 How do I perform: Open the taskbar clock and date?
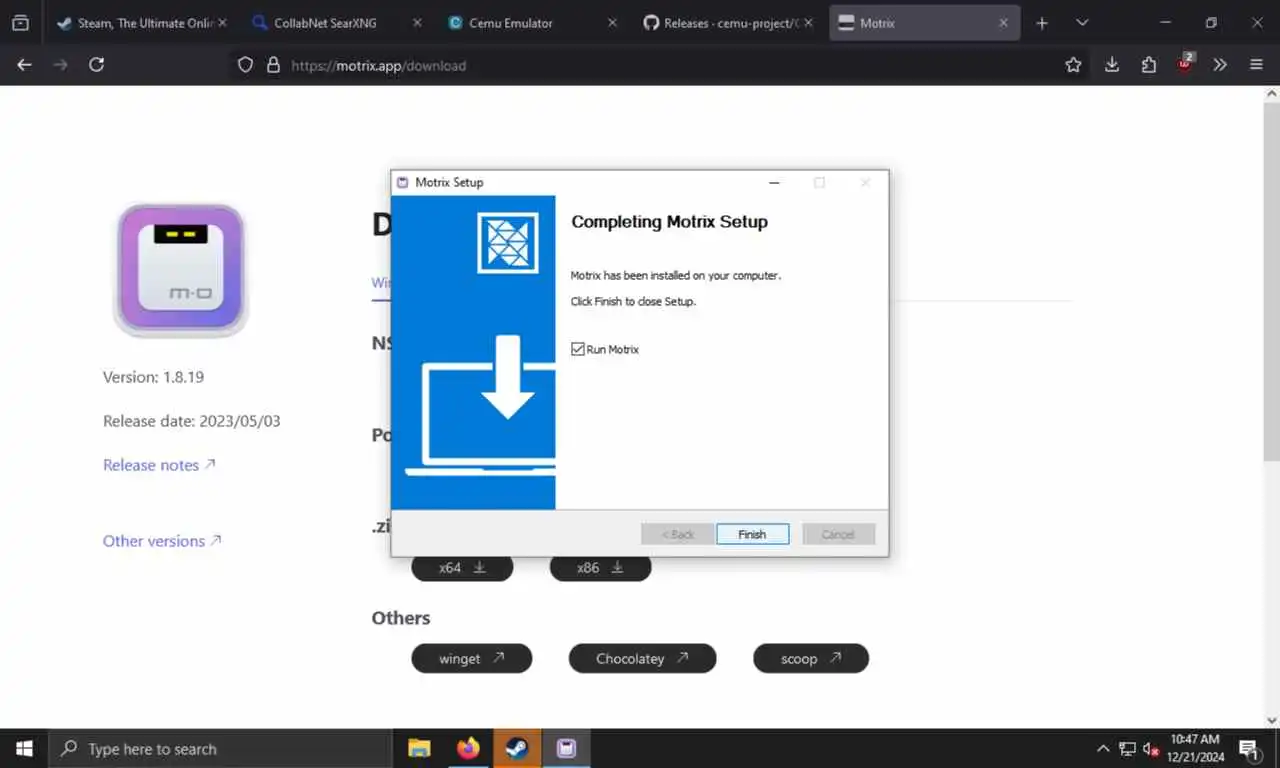pos(1195,748)
